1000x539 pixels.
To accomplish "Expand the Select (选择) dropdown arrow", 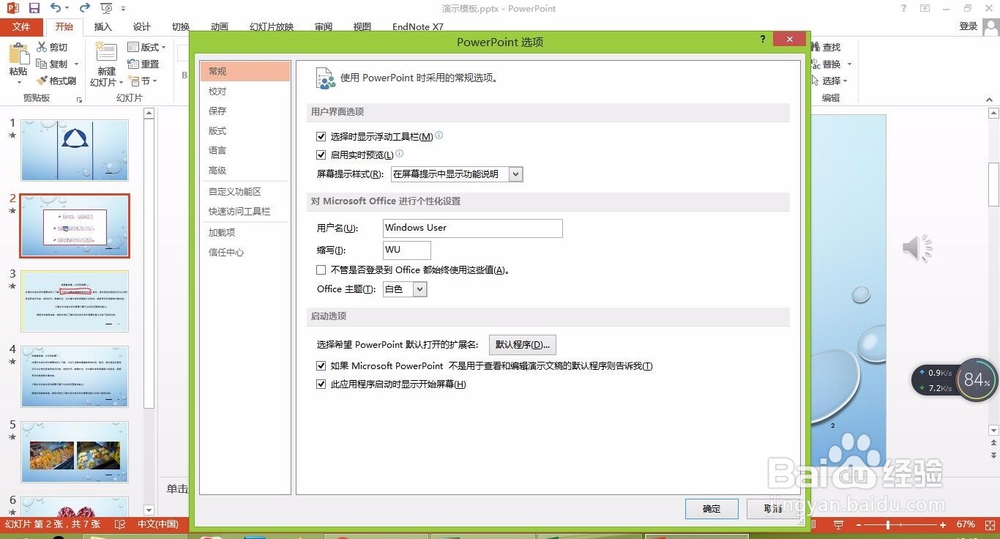I will click(845, 81).
